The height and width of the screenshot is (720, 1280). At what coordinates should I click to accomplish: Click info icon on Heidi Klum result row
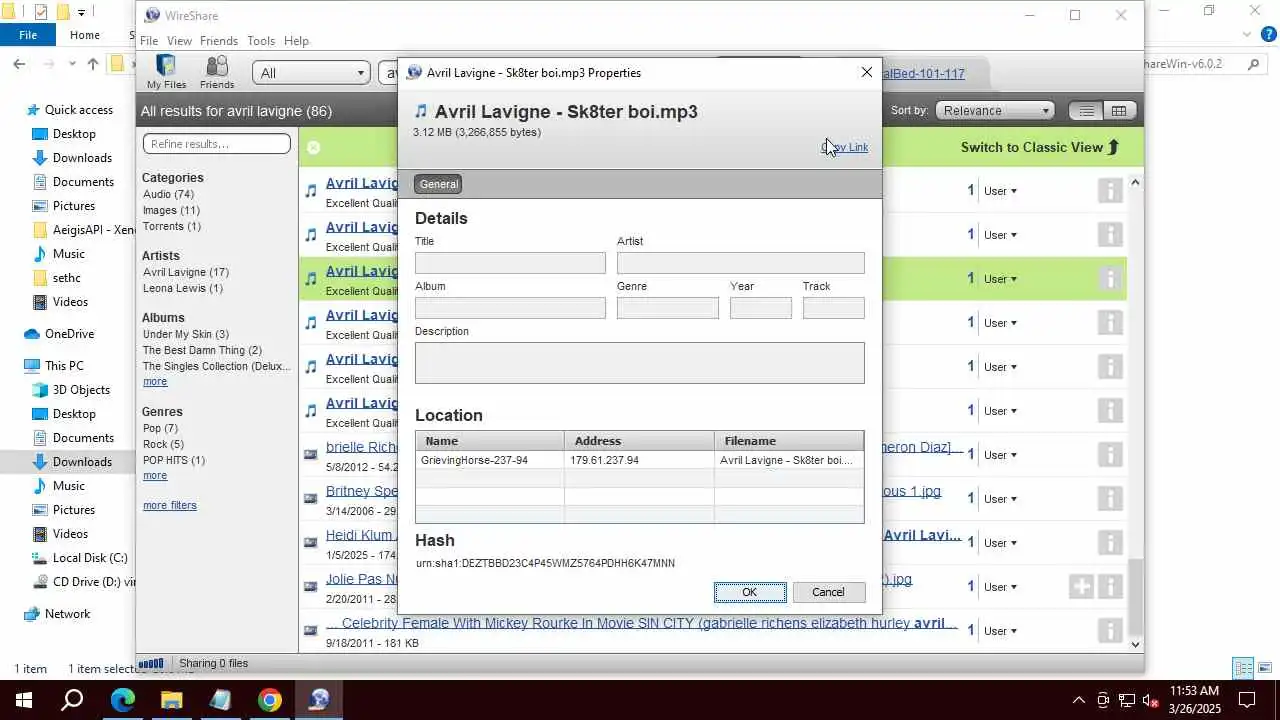(1110, 543)
